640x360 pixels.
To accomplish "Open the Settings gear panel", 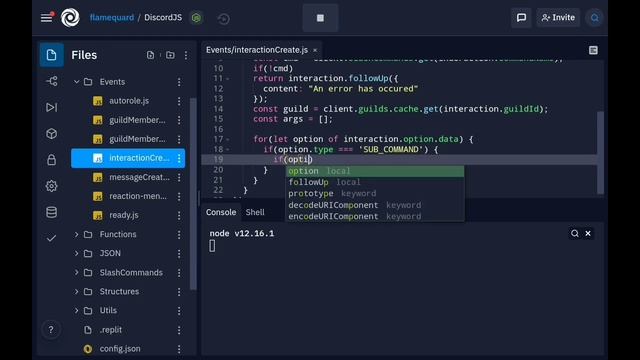I will (x=51, y=186).
